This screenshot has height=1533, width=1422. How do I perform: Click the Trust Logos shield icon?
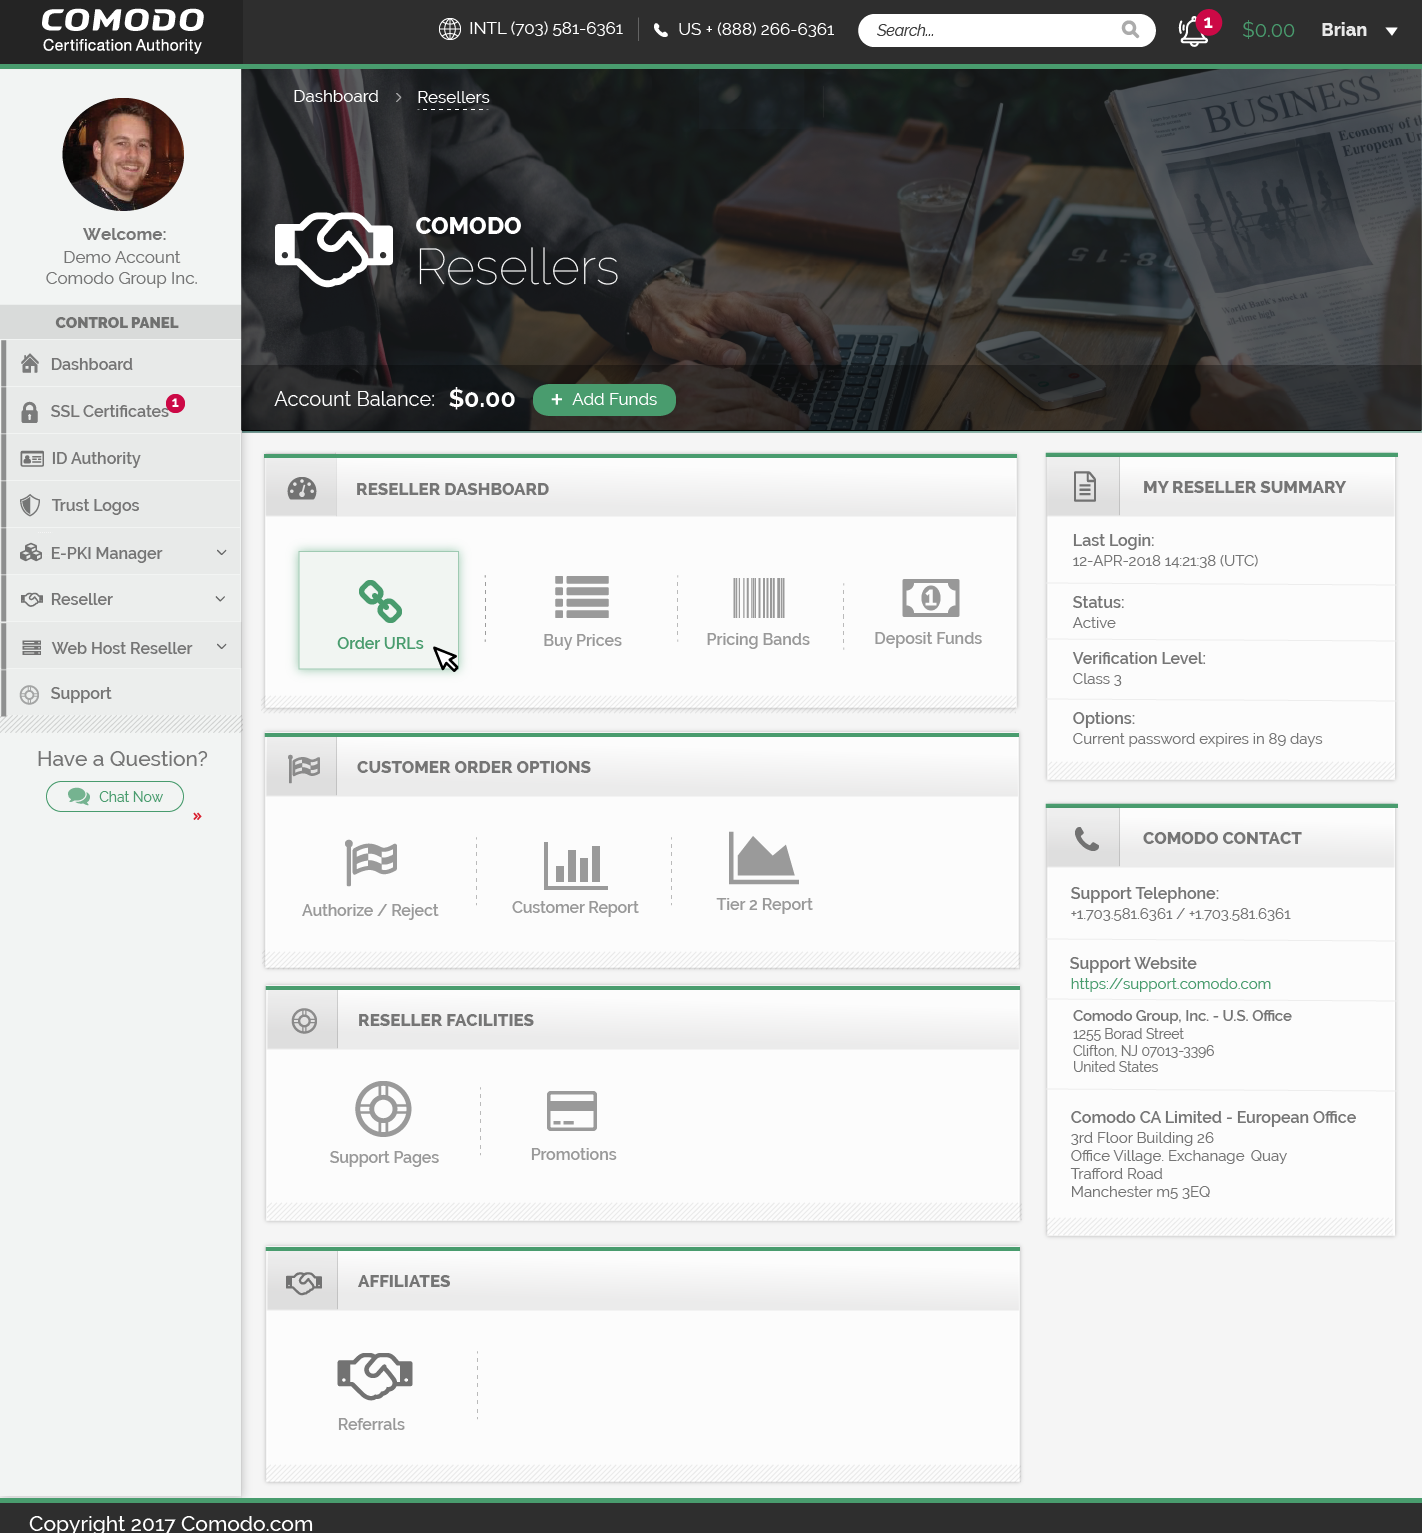coord(31,505)
